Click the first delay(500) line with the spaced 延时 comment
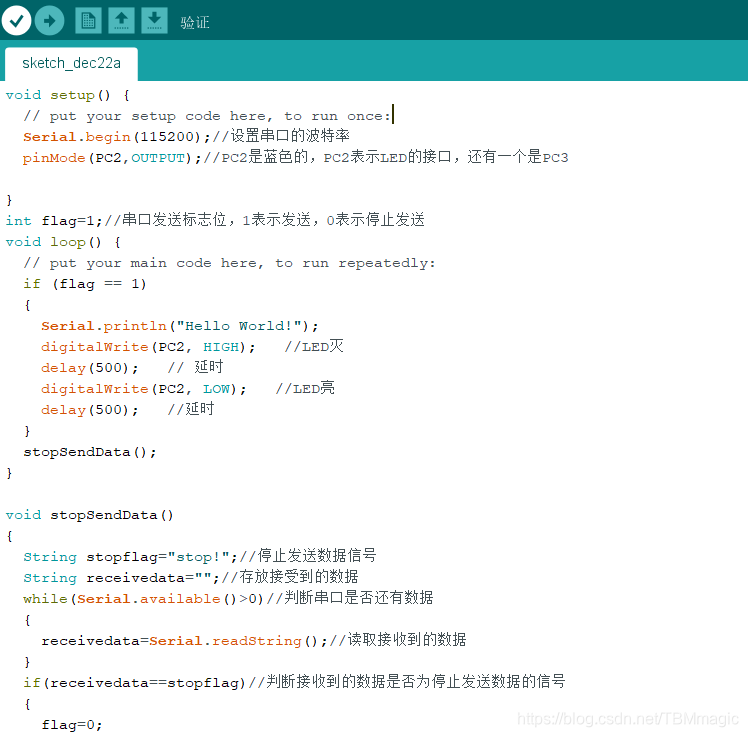Image resolution: width=748 pixels, height=737 pixels. coord(132,368)
